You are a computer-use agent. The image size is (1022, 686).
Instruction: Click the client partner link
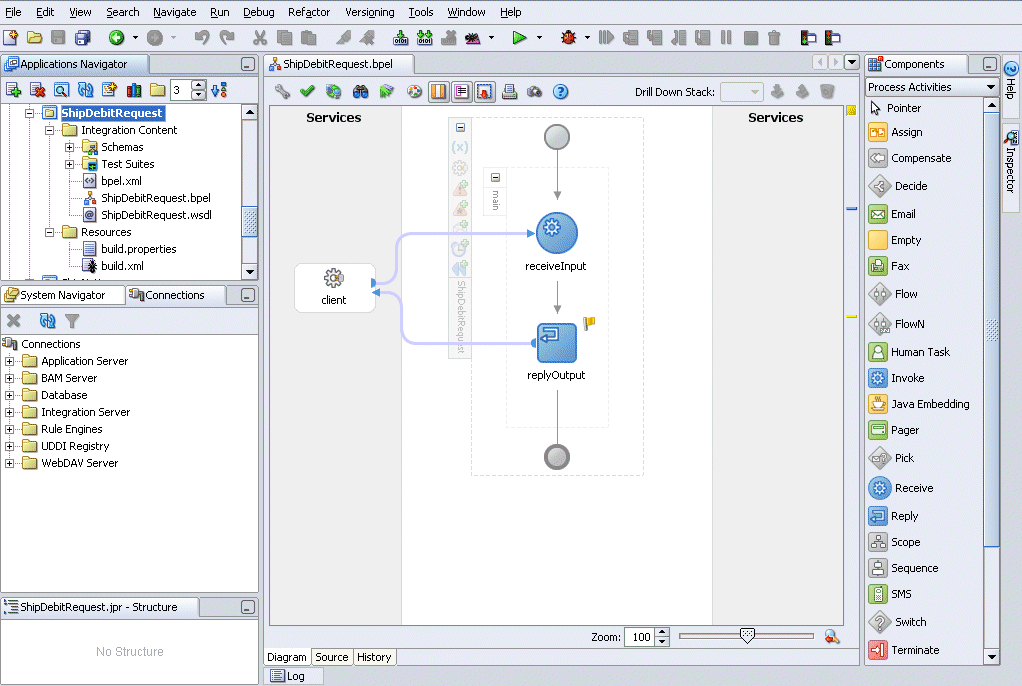point(334,287)
